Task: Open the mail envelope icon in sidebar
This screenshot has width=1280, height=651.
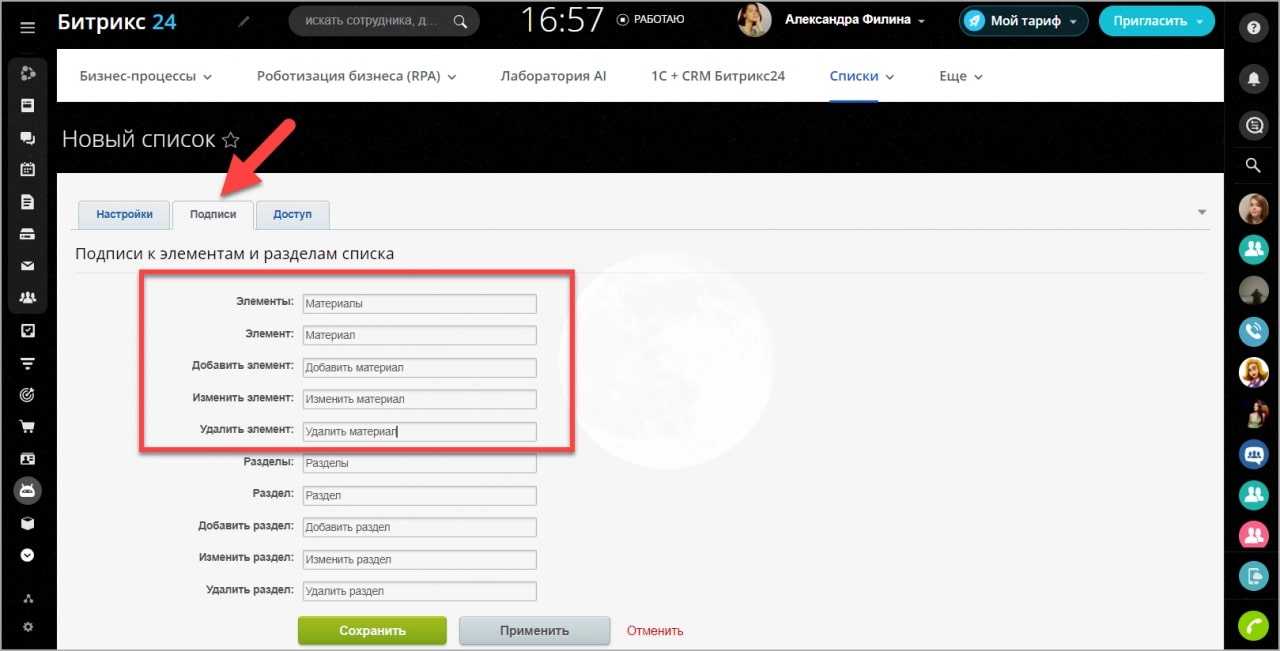Action: pyautogui.click(x=28, y=266)
